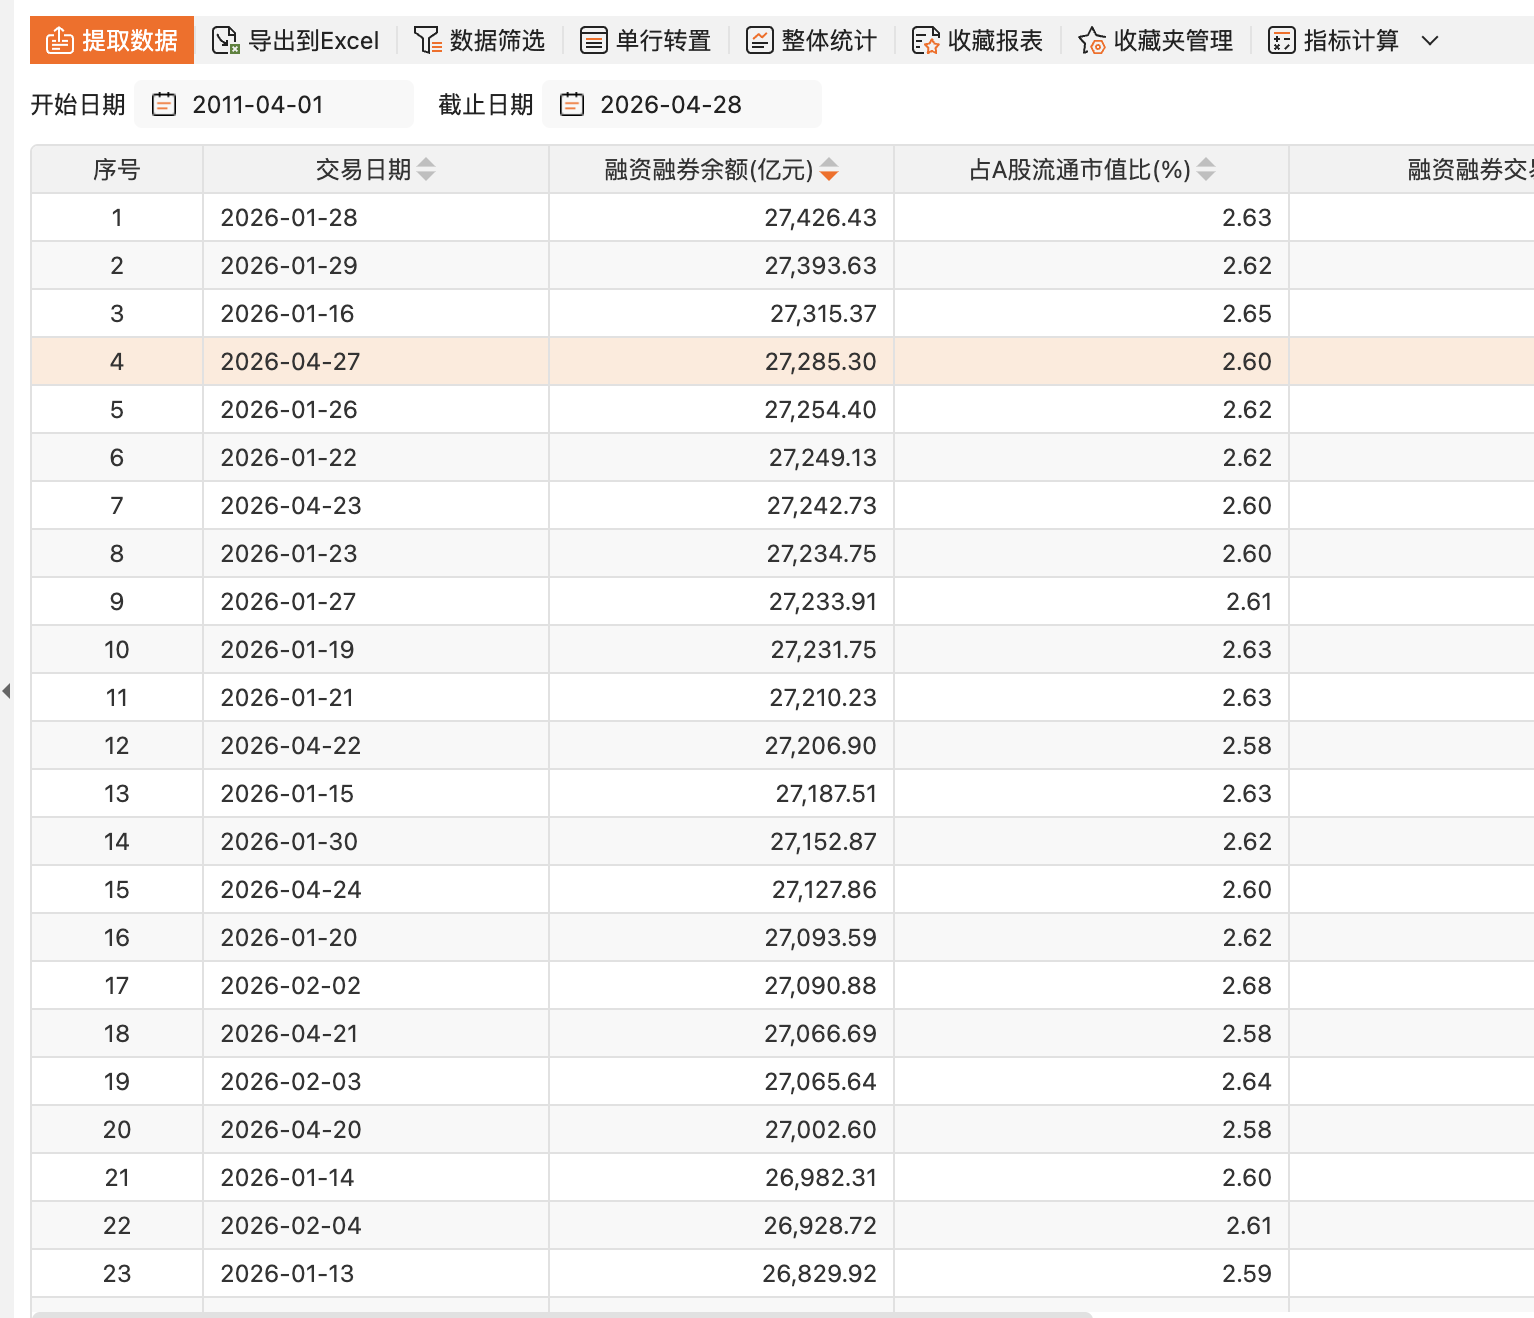Click the 提取数据 extract data button
This screenshot has width=1534, height=1318.
pyautogui.click(x=112, y=41)
